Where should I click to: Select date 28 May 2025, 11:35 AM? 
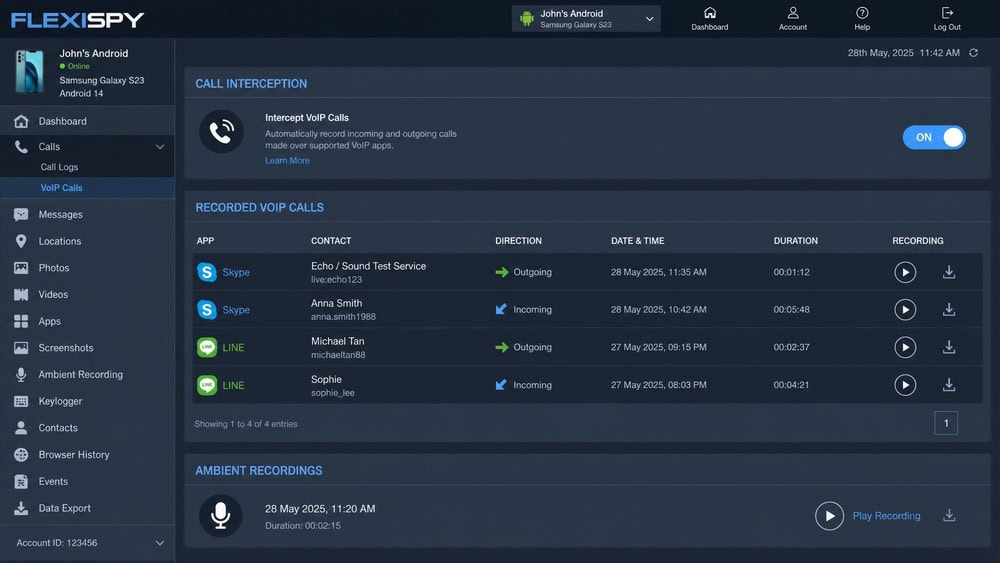(x=658, y=272)
